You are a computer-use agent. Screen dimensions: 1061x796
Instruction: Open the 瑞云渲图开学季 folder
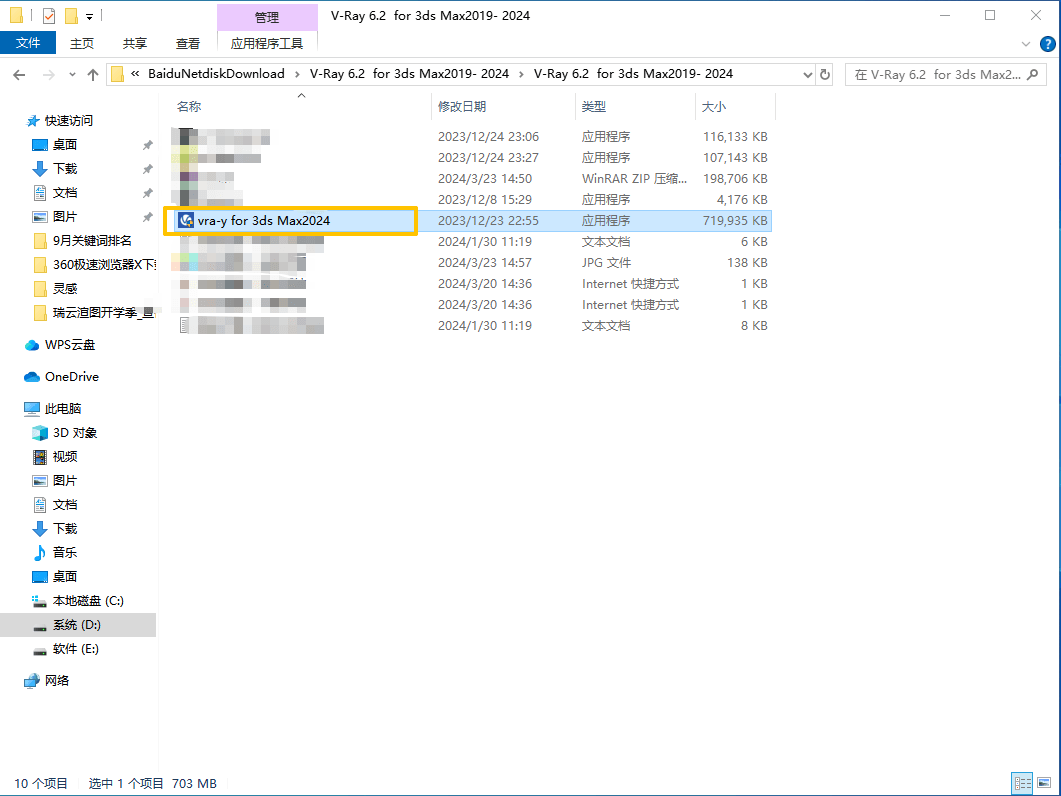(x=95, y=313)
